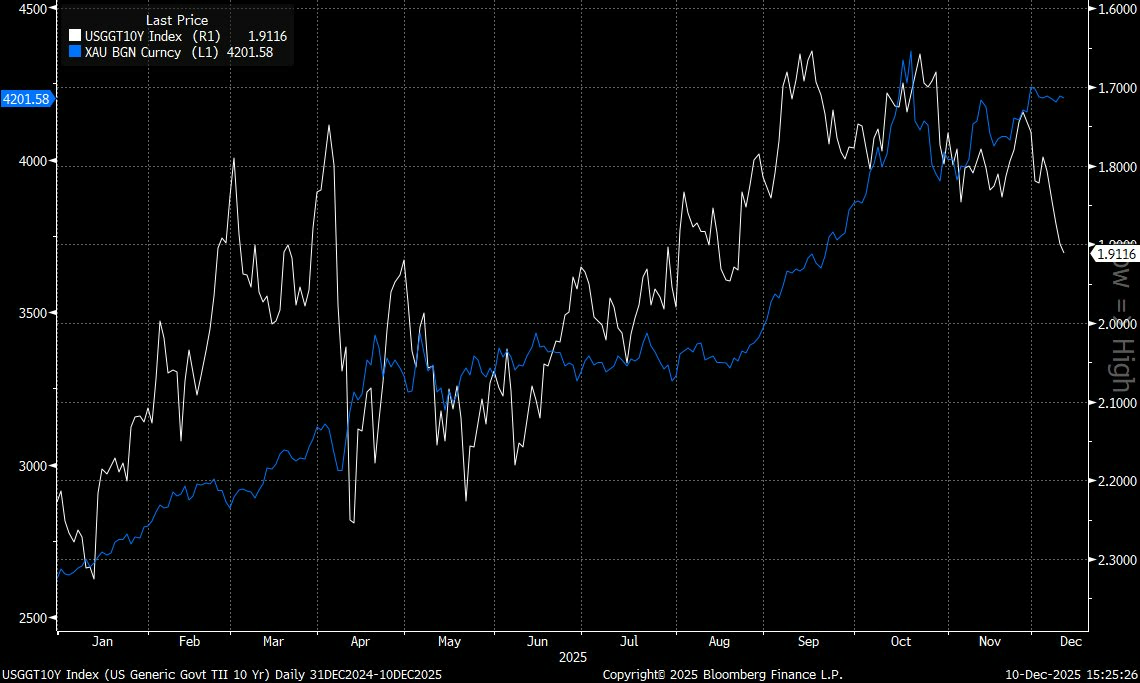This screenshot has height=683, width=1140.
Task: Click the 4201.58 value in the legend
Action: 251,52
